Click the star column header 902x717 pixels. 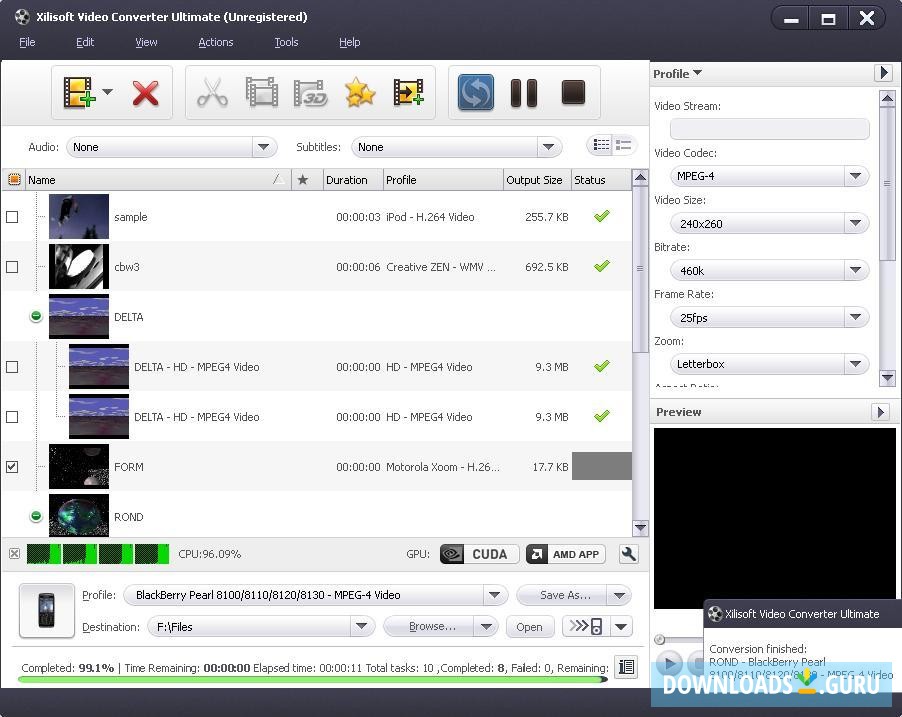coord(303,180)
